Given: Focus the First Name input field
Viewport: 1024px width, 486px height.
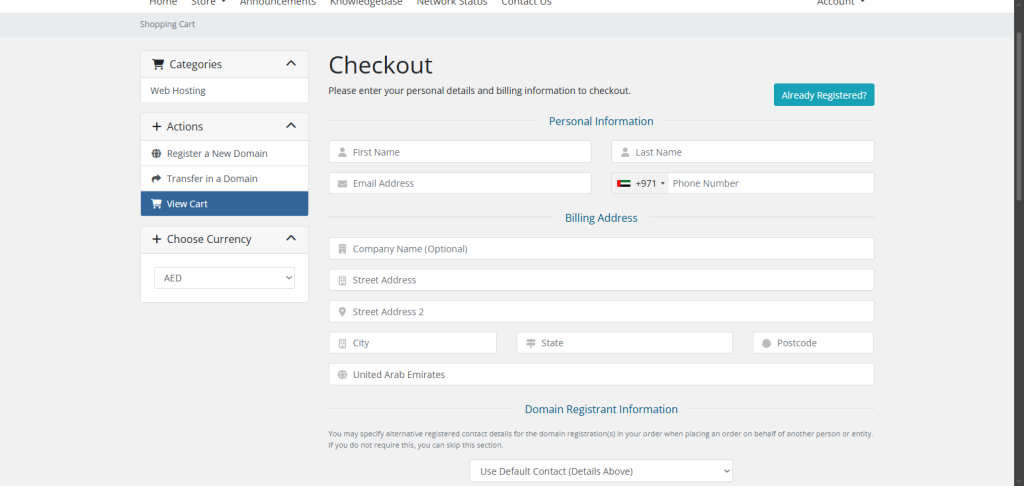Looking at the screenshot, I should pyautogui.click(x=460, y=152).
